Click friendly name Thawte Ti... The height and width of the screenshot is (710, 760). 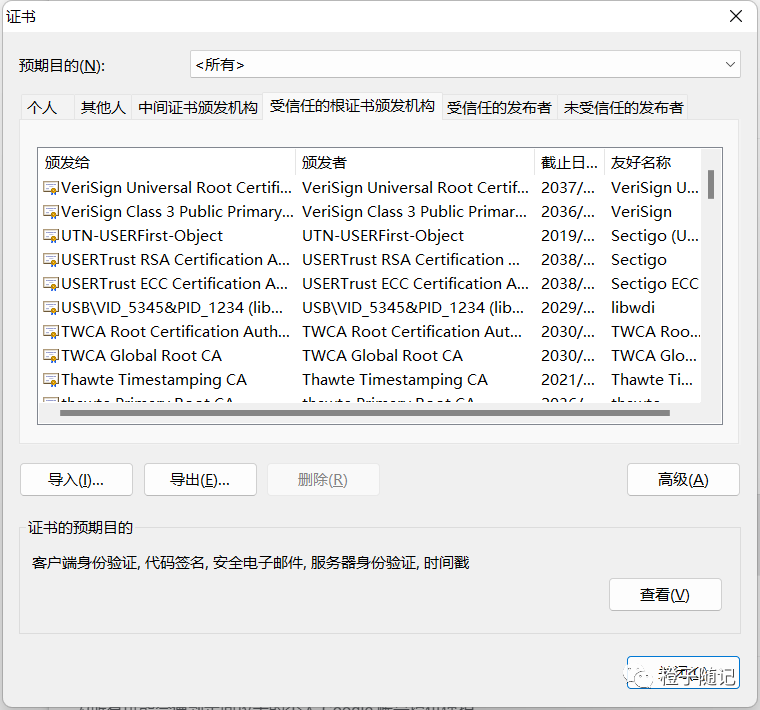pyautogui.click(x=651, y=379)
